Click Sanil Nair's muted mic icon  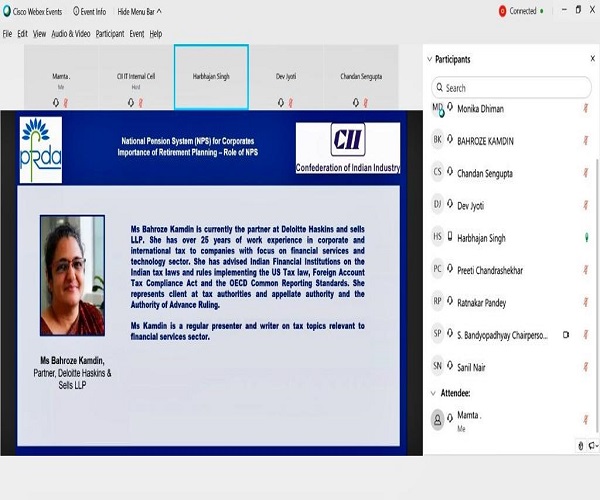(586, 367)
